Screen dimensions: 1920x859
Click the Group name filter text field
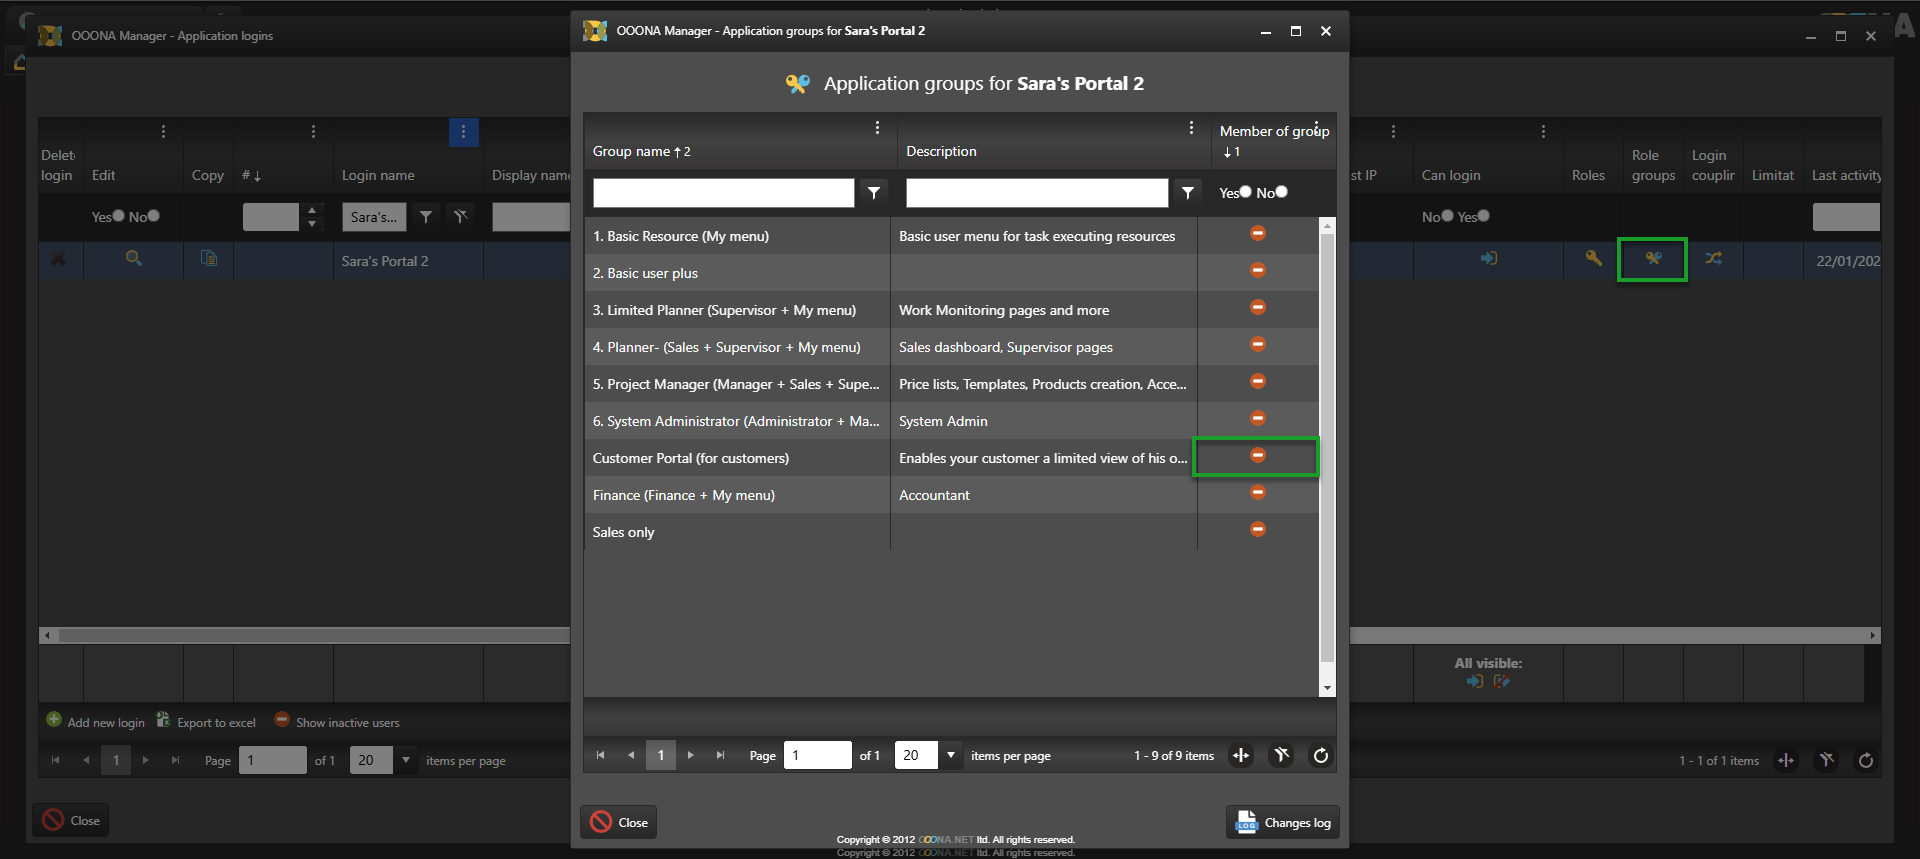(723, 193)
